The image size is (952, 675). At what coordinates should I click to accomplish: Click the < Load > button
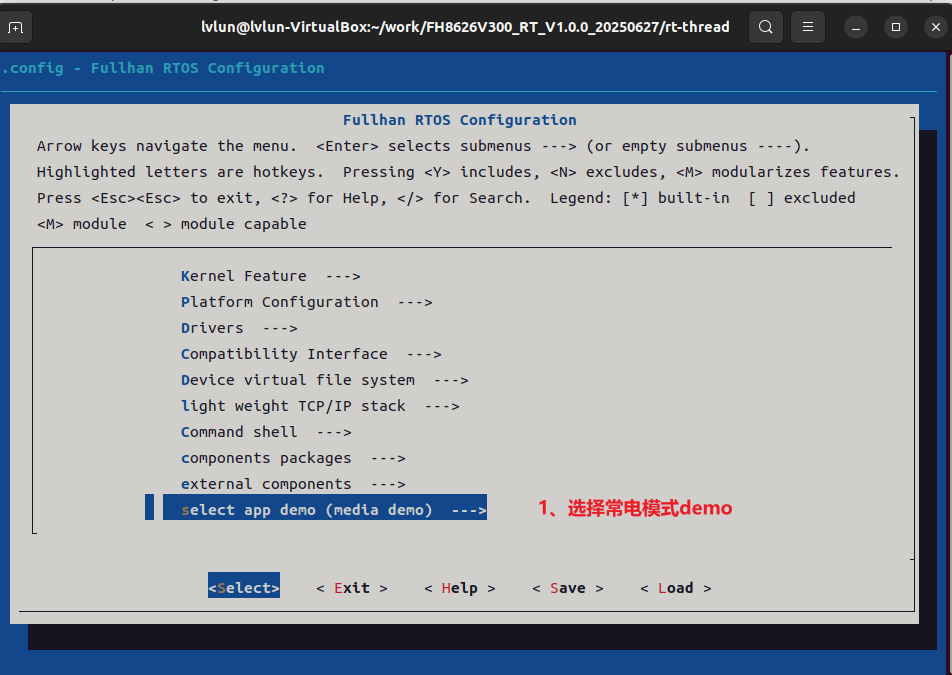coord(676,588)
